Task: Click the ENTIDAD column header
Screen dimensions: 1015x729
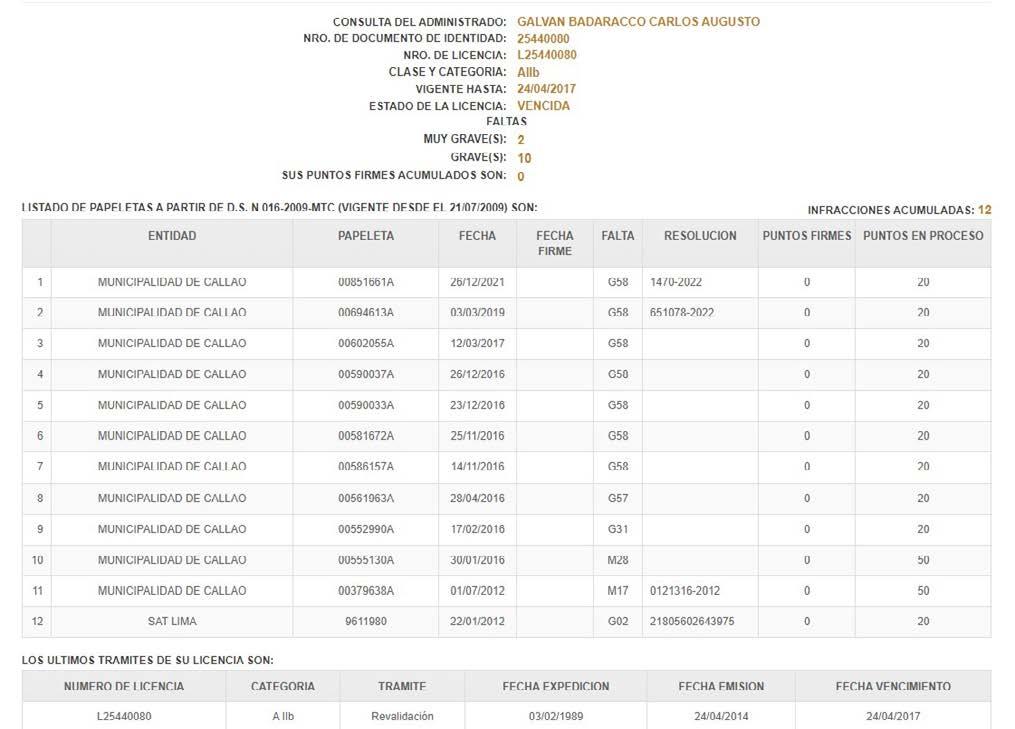Action: click(172, 236)
